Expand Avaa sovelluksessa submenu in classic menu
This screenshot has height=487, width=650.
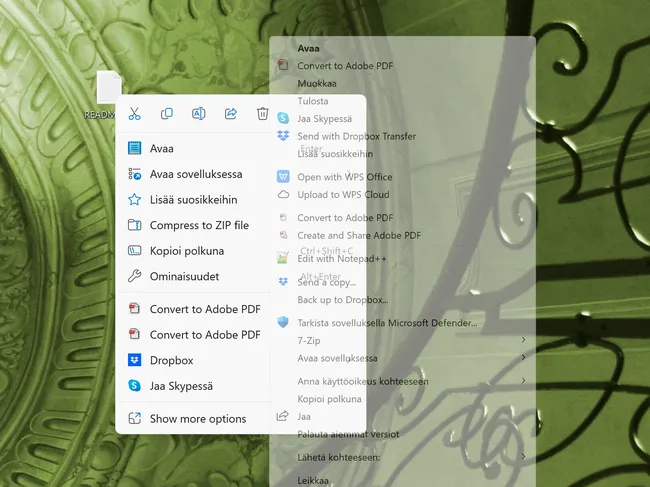402,358
